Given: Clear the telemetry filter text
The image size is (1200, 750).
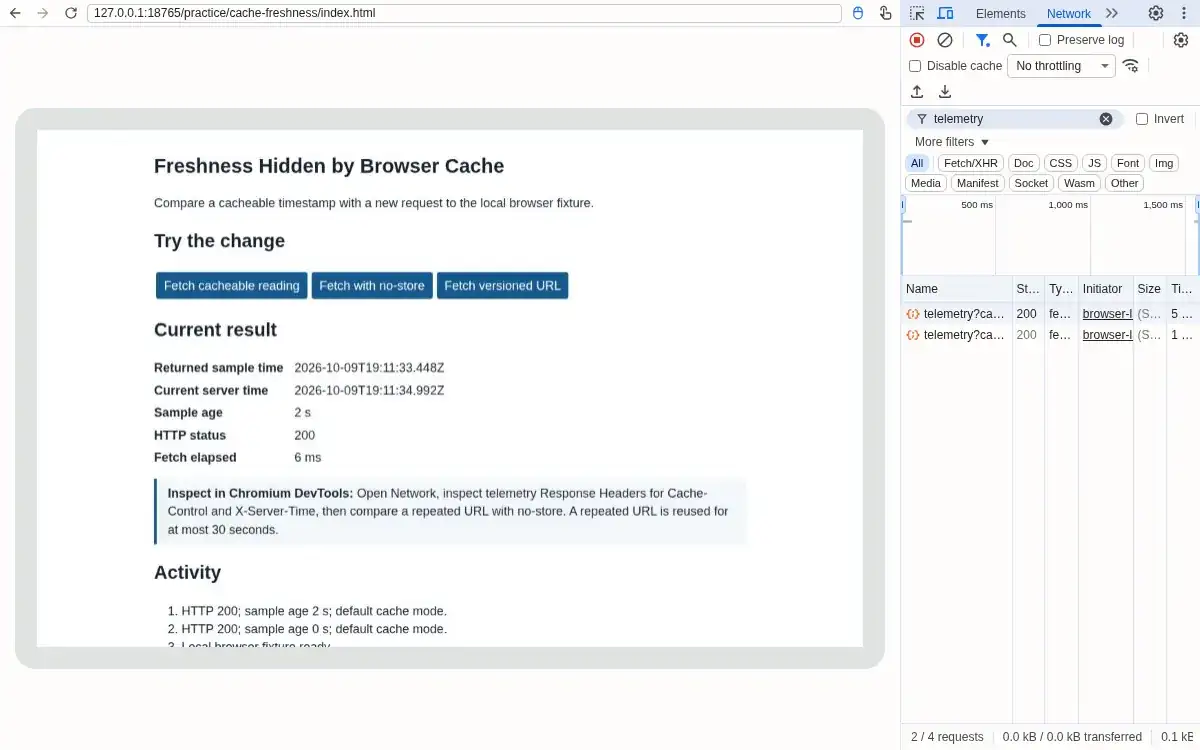Looking at the screenshot, I should tap(1106, 119).
